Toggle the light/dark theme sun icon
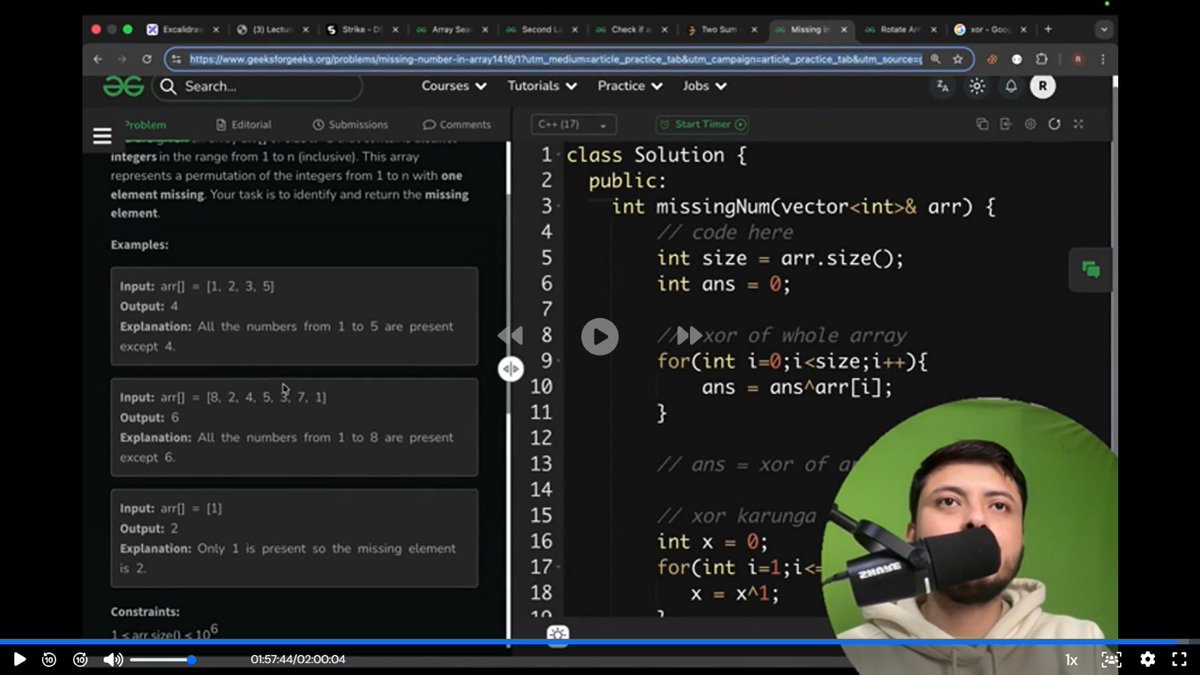The width and height of the screenshot is (1200, 675). (977, 87)
